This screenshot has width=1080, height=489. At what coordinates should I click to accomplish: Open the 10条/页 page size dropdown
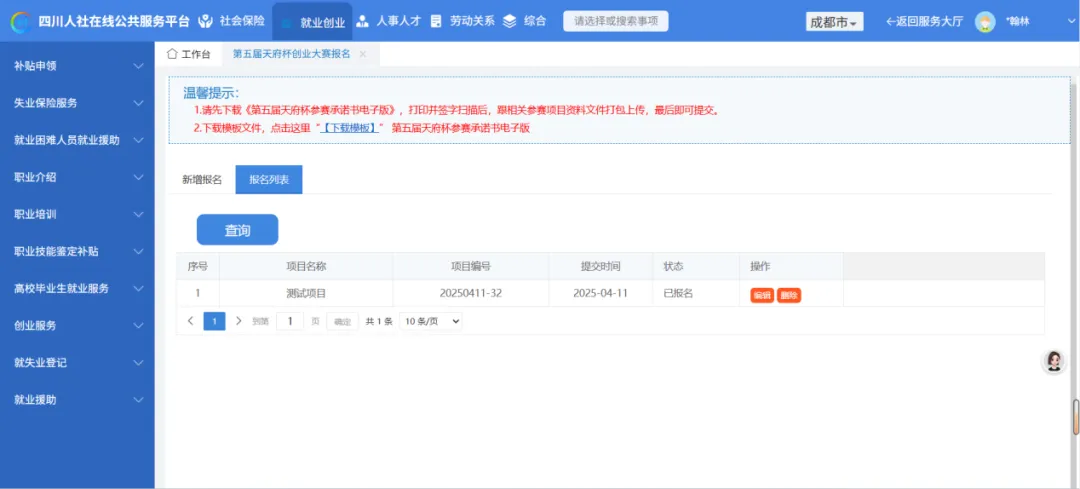(x=430, y=321)
